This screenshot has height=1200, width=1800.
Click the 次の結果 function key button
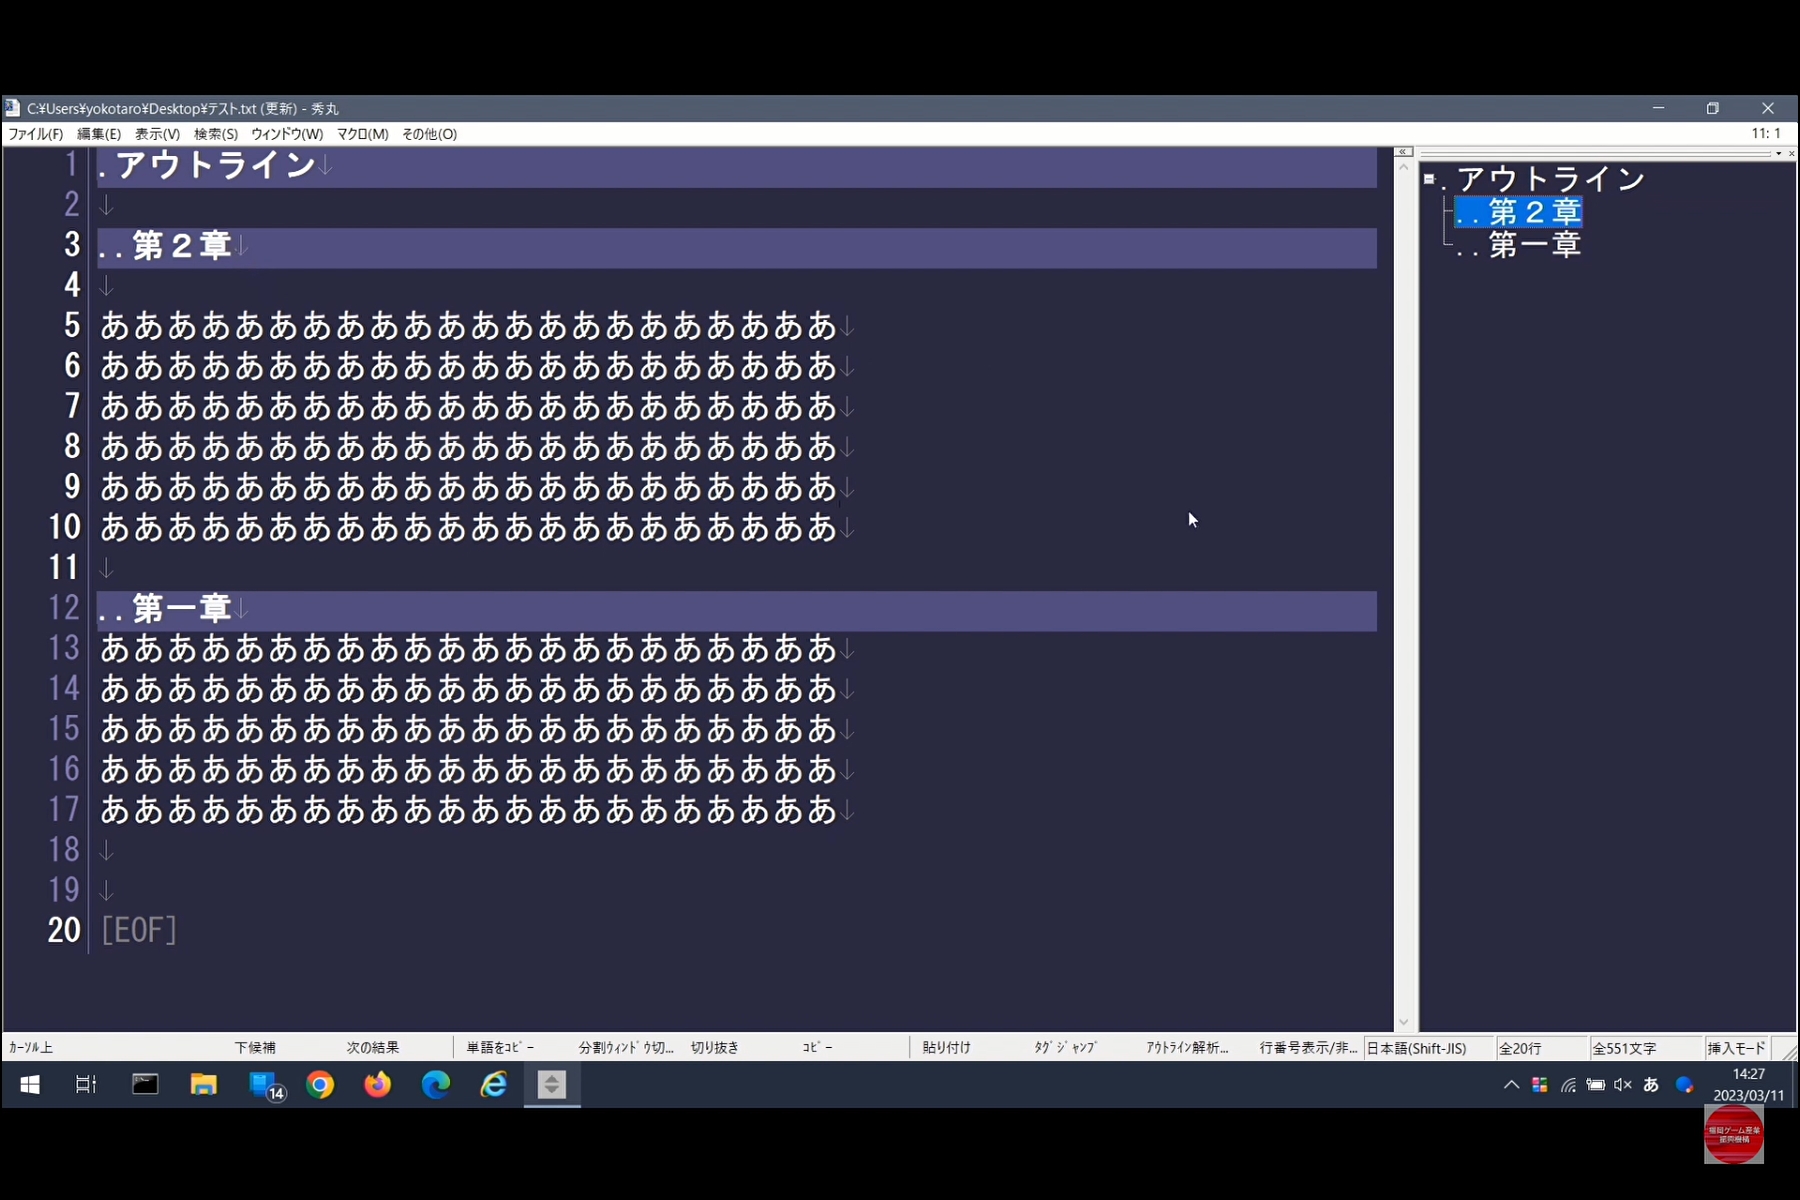click(x=373, y=1048)
